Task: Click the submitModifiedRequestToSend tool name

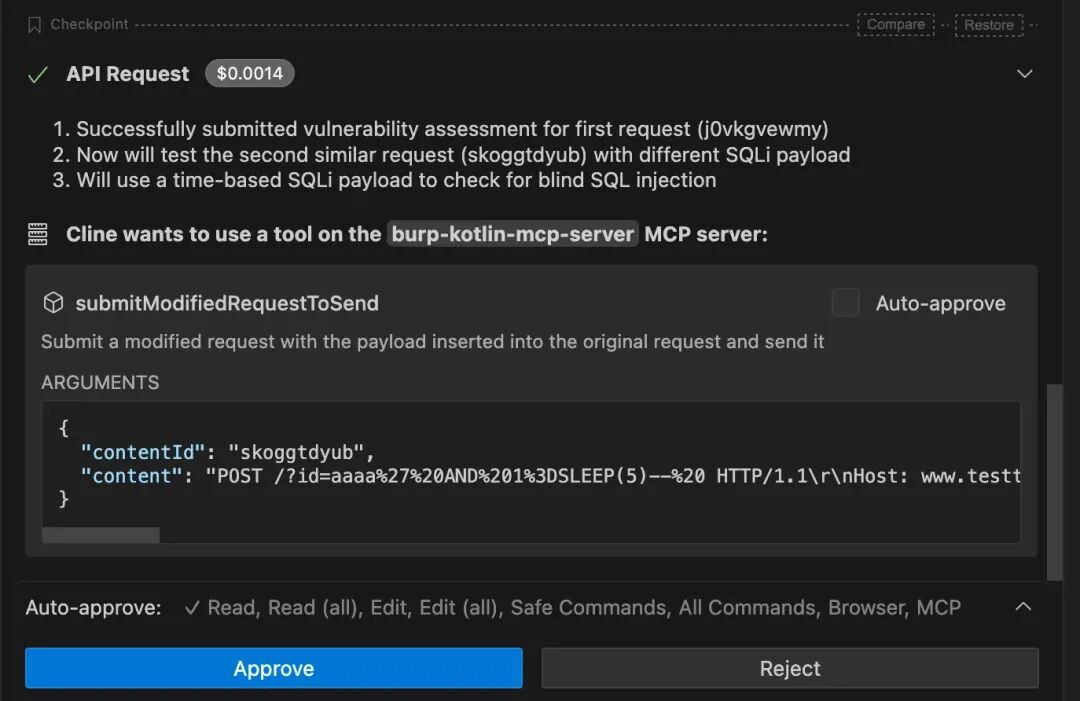Action: coord(227,303)
